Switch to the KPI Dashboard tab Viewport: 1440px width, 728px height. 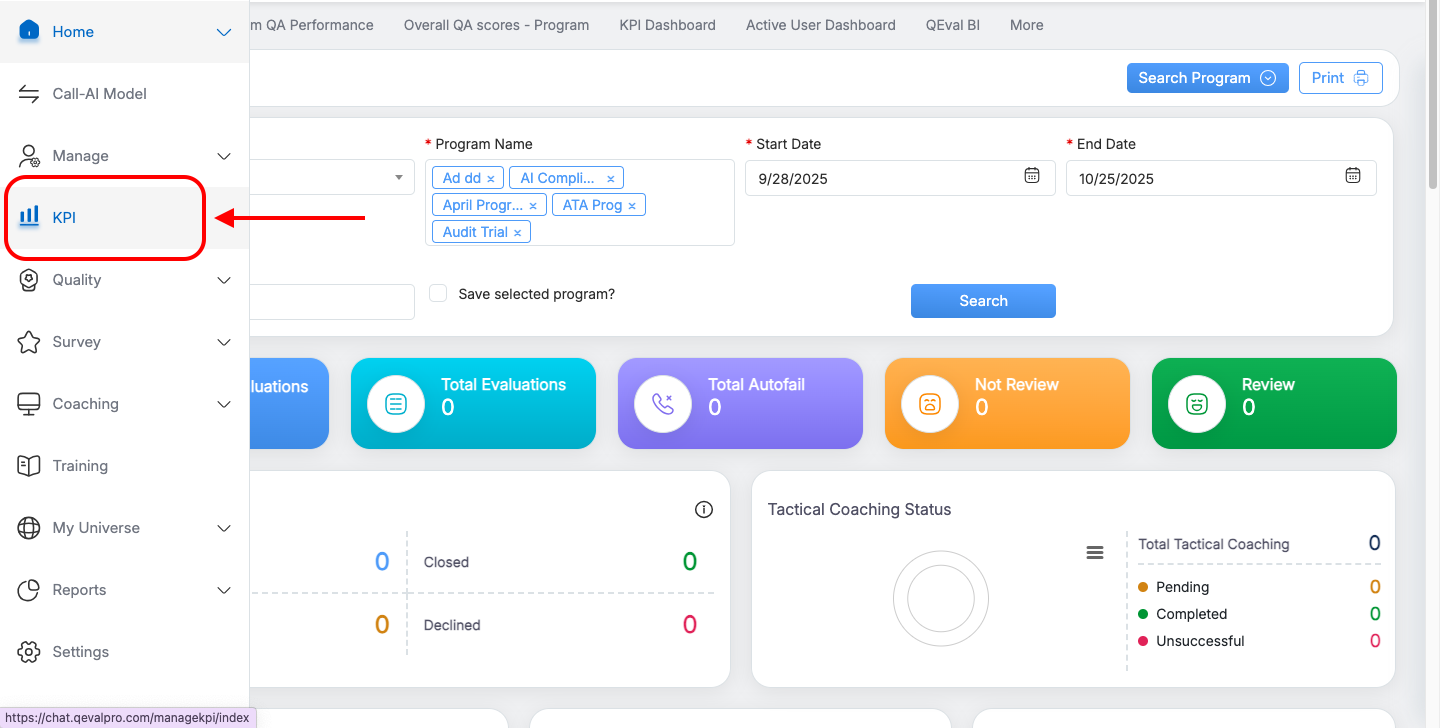667,25
